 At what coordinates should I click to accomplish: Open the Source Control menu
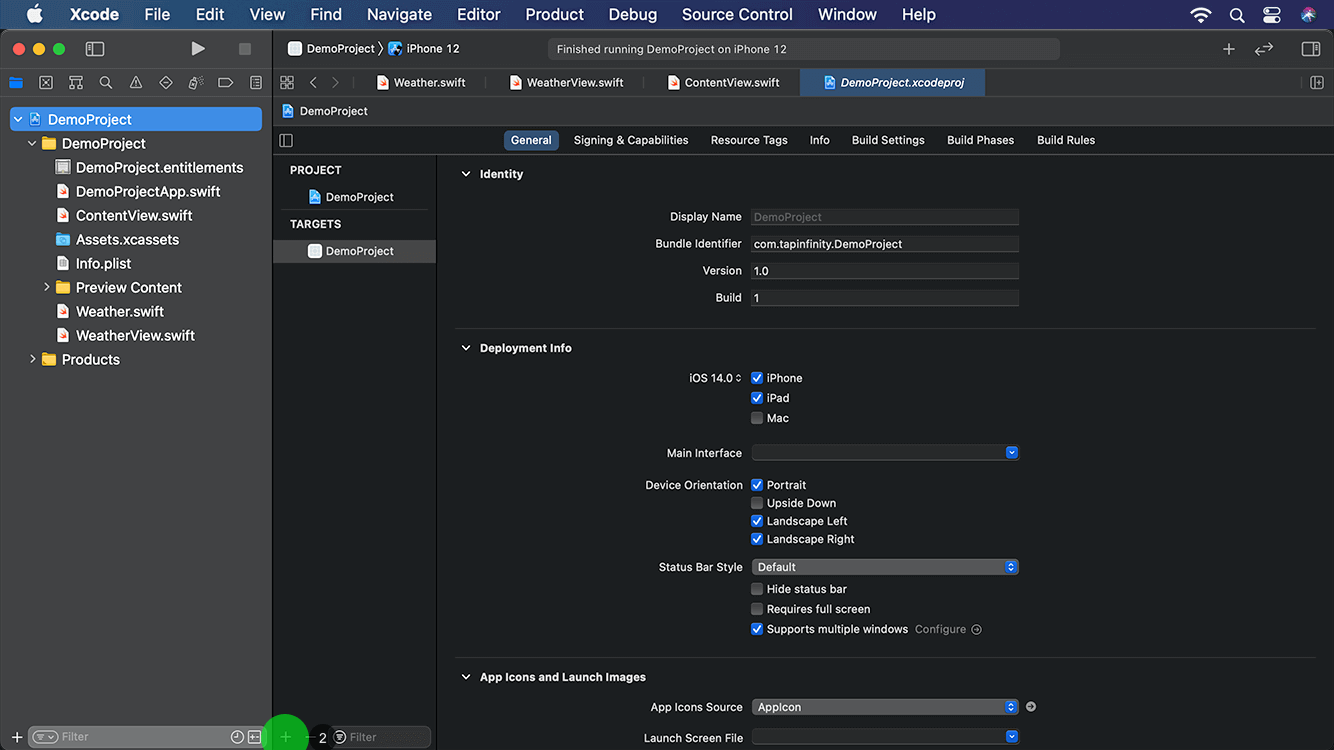(x=737, y=15)
